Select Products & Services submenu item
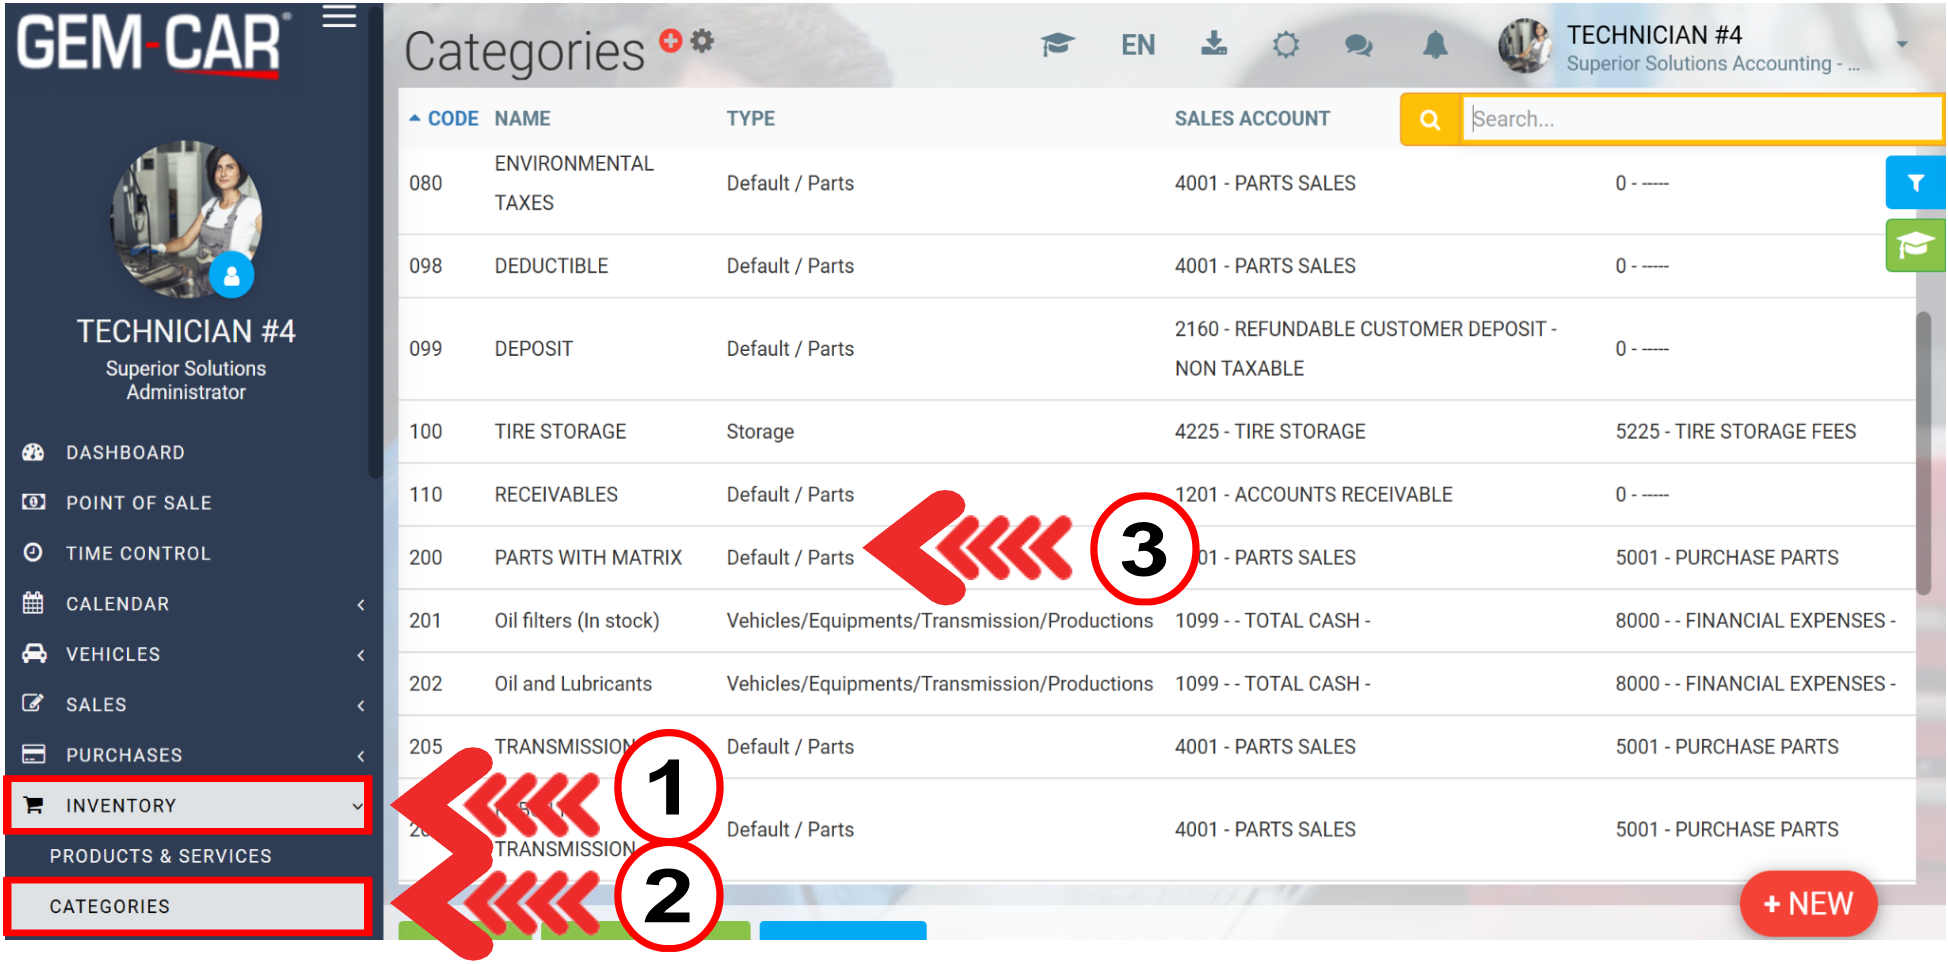The height and width of the screenshot is (964, 1948). coord(161,856)
